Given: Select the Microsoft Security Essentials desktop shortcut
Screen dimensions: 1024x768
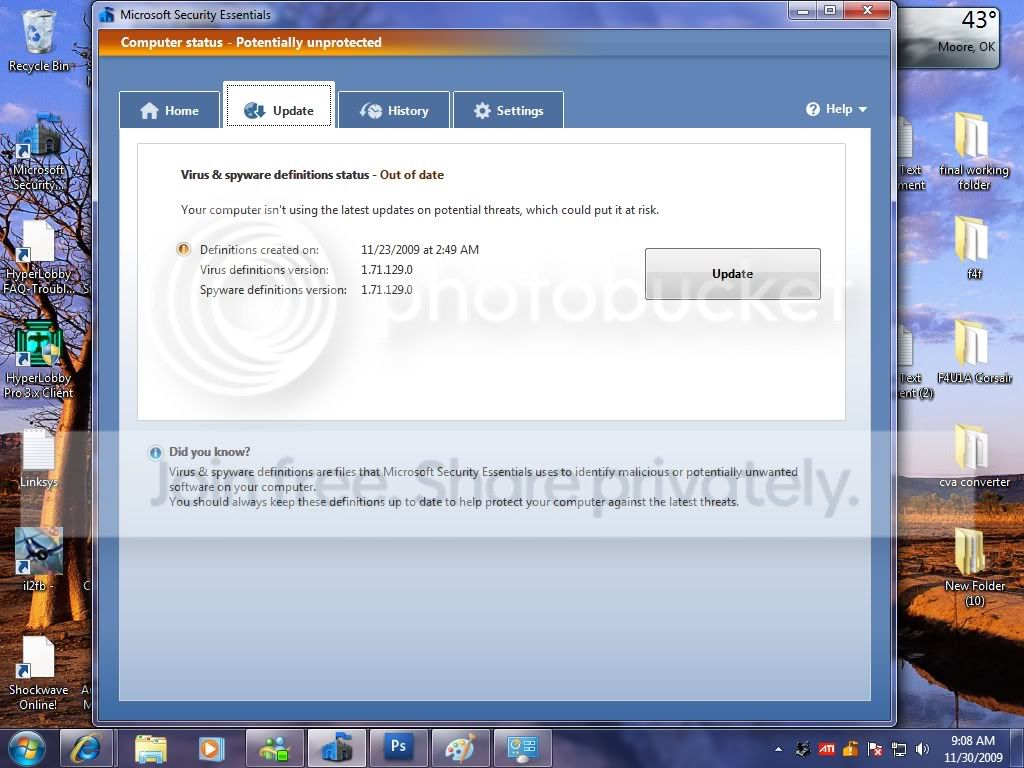Looking at the screenshot, I should click(x=39, y=153).
